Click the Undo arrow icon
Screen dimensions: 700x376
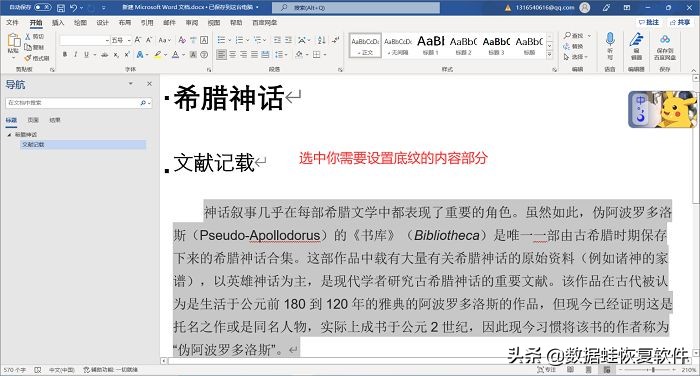74,8
